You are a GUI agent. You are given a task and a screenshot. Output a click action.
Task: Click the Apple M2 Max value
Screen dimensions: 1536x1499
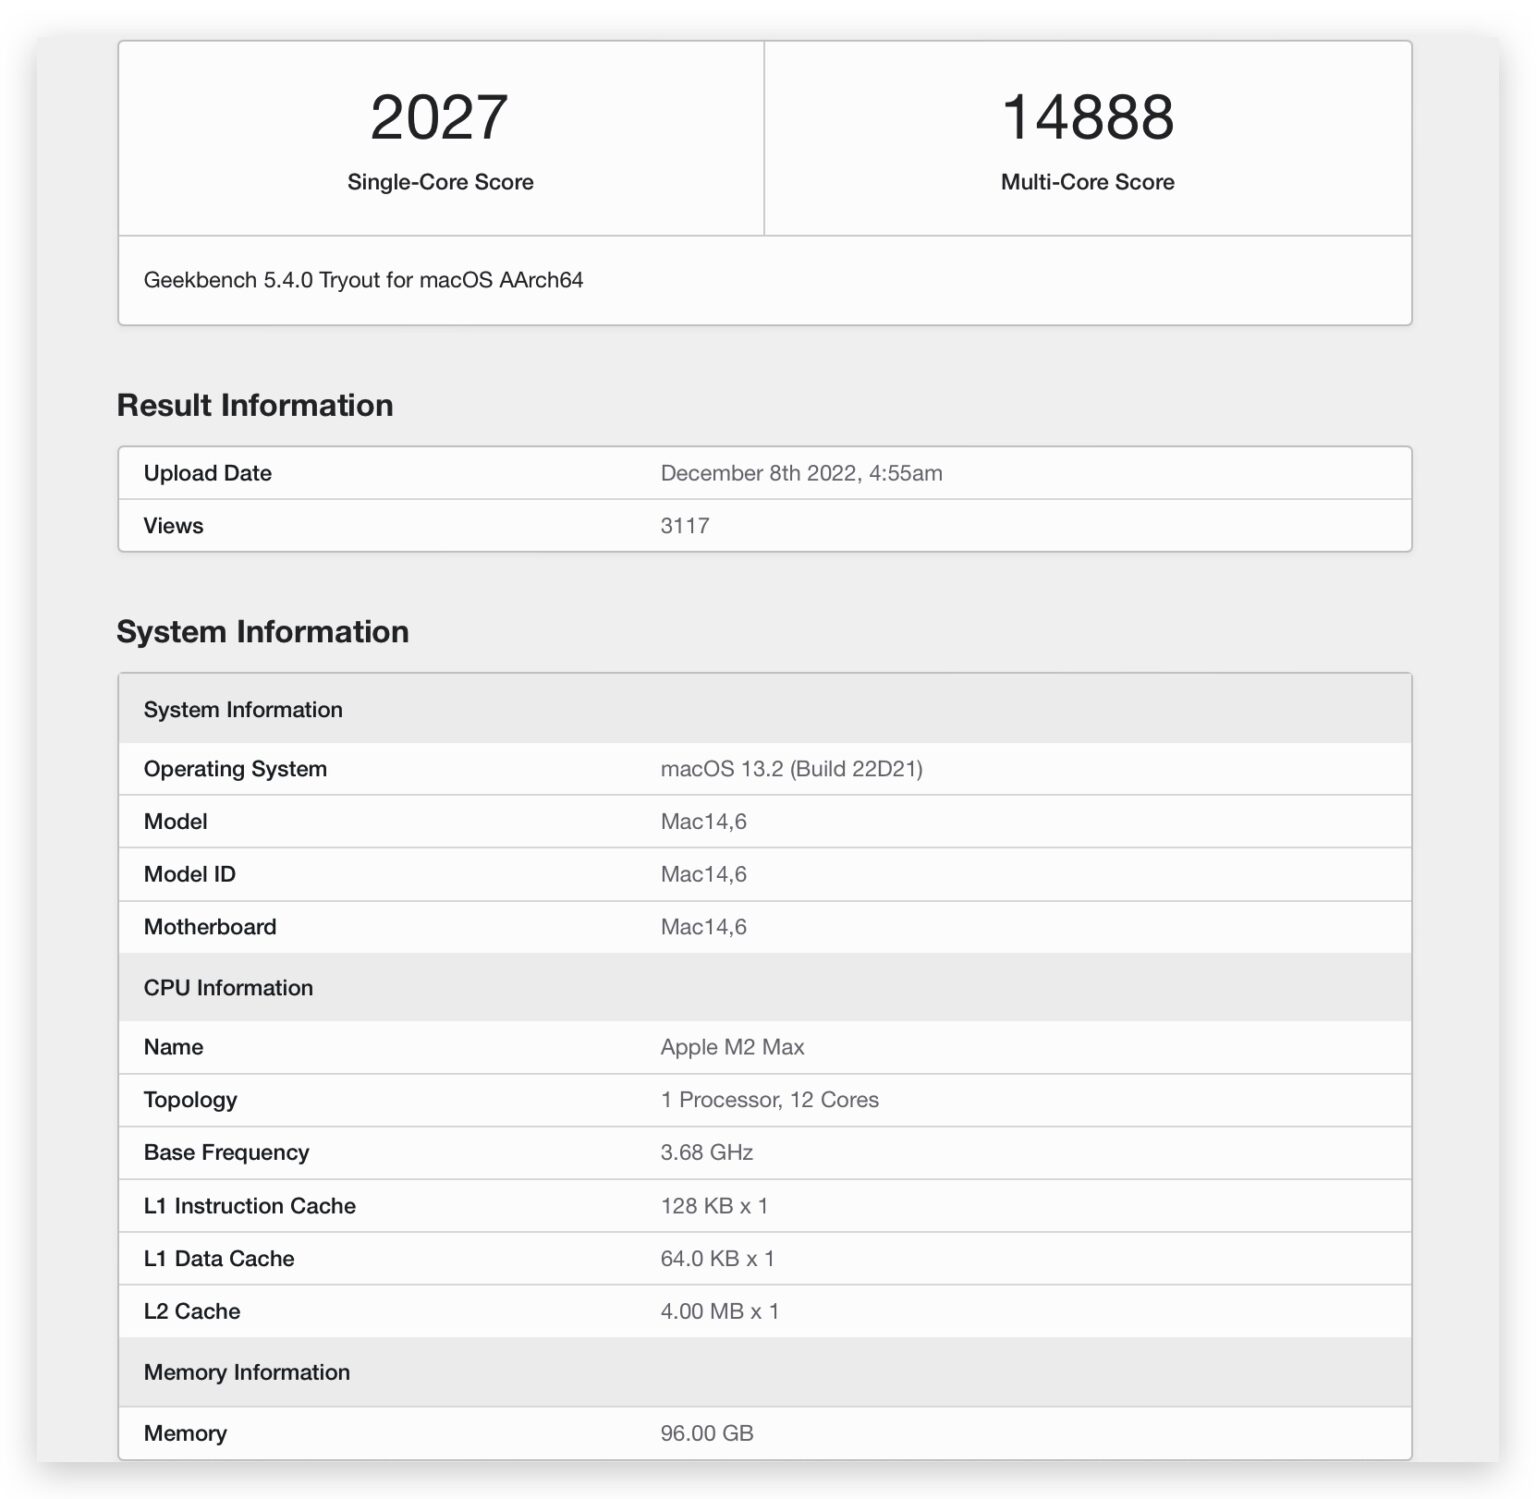point(732,1047)
